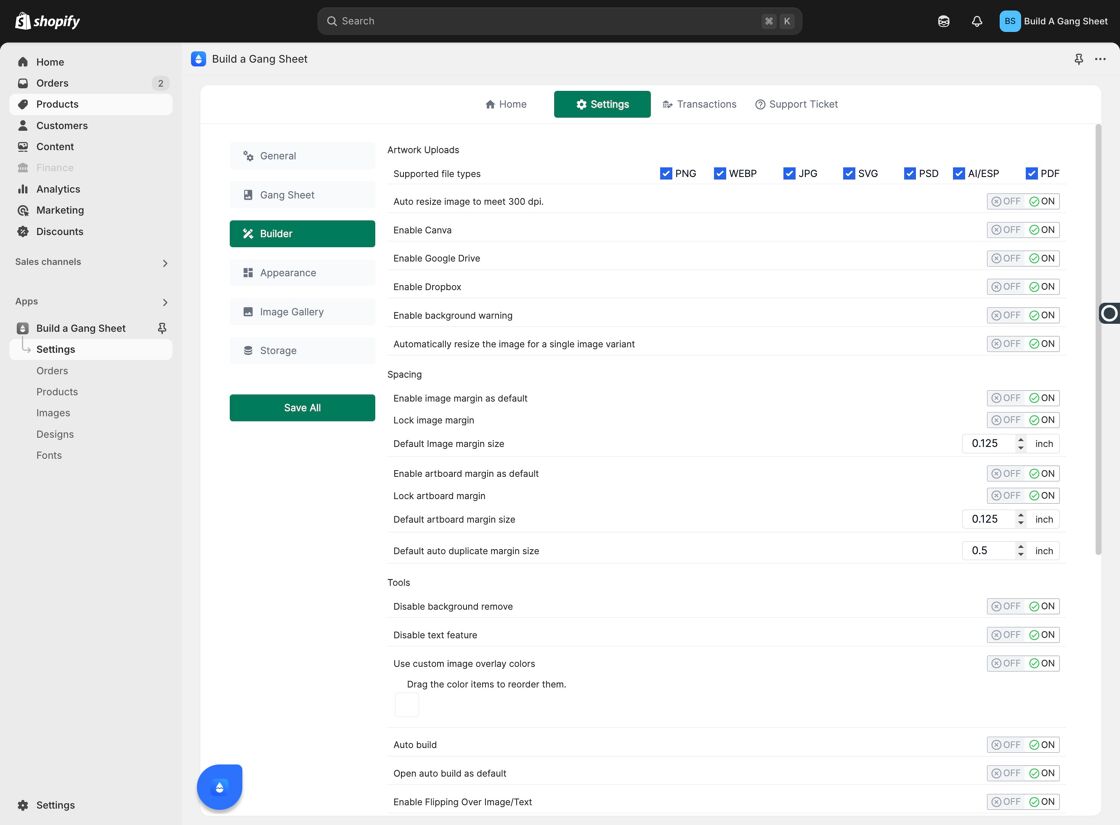Viewport: 1120px width, 825px height.
Task: Pin the app using the top-right pin icon
Action: coord(1079,59)
